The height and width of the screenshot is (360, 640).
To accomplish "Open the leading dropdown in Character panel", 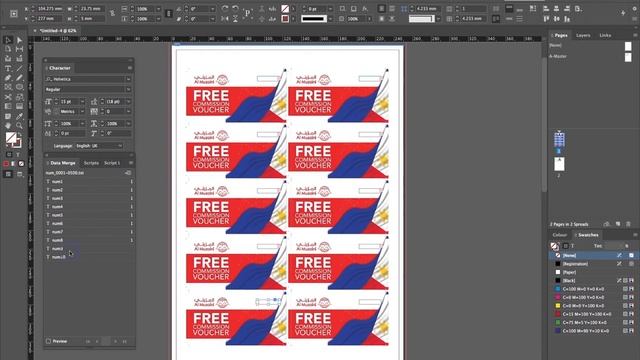I will pyautogui.click(x=129, y=101).
